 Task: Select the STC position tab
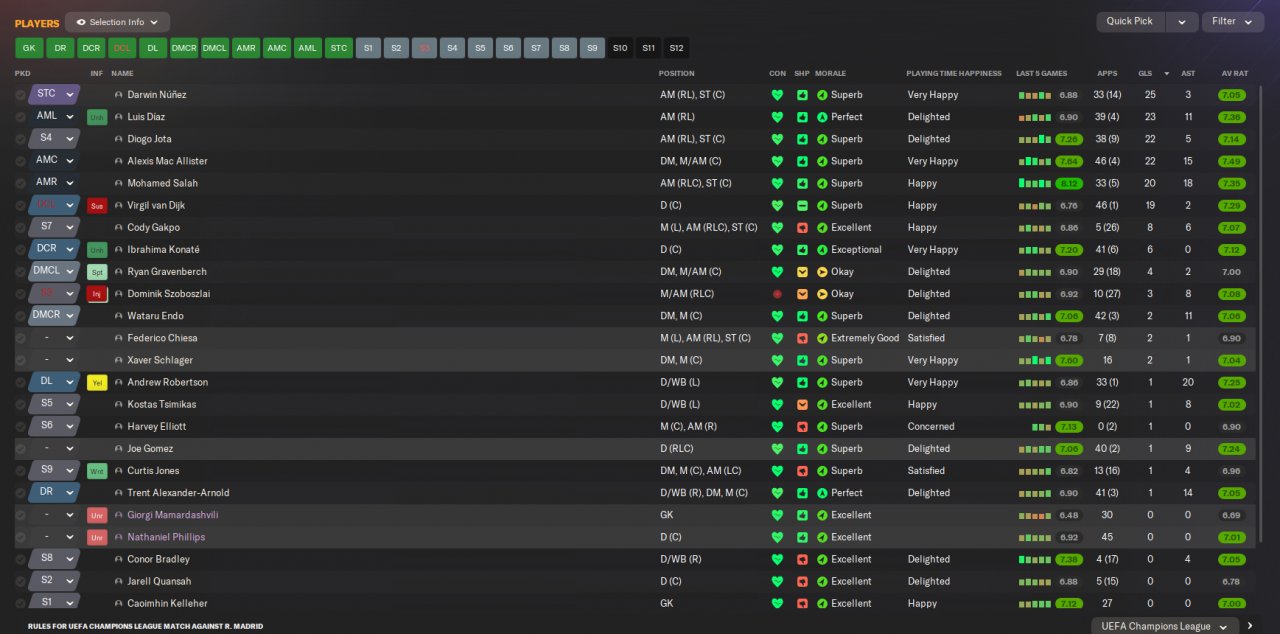pos(339,48)
